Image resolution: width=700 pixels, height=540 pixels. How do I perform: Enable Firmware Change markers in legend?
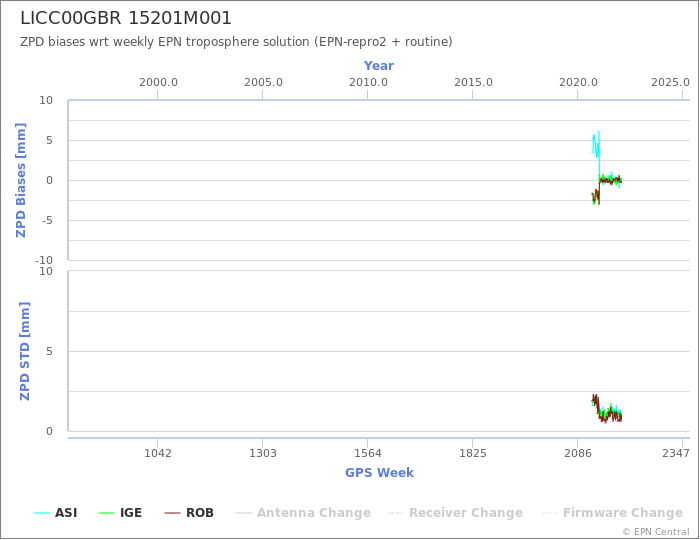coord(612,513)
